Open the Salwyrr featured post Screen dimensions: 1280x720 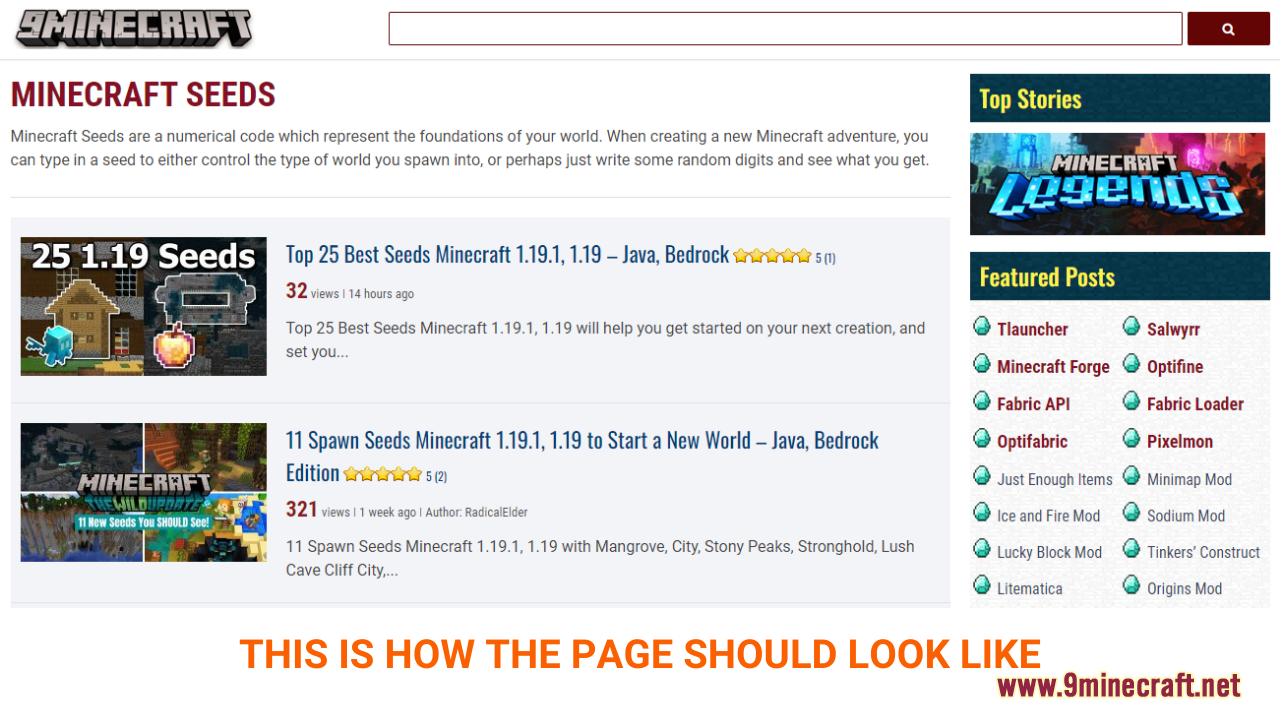1173,329
